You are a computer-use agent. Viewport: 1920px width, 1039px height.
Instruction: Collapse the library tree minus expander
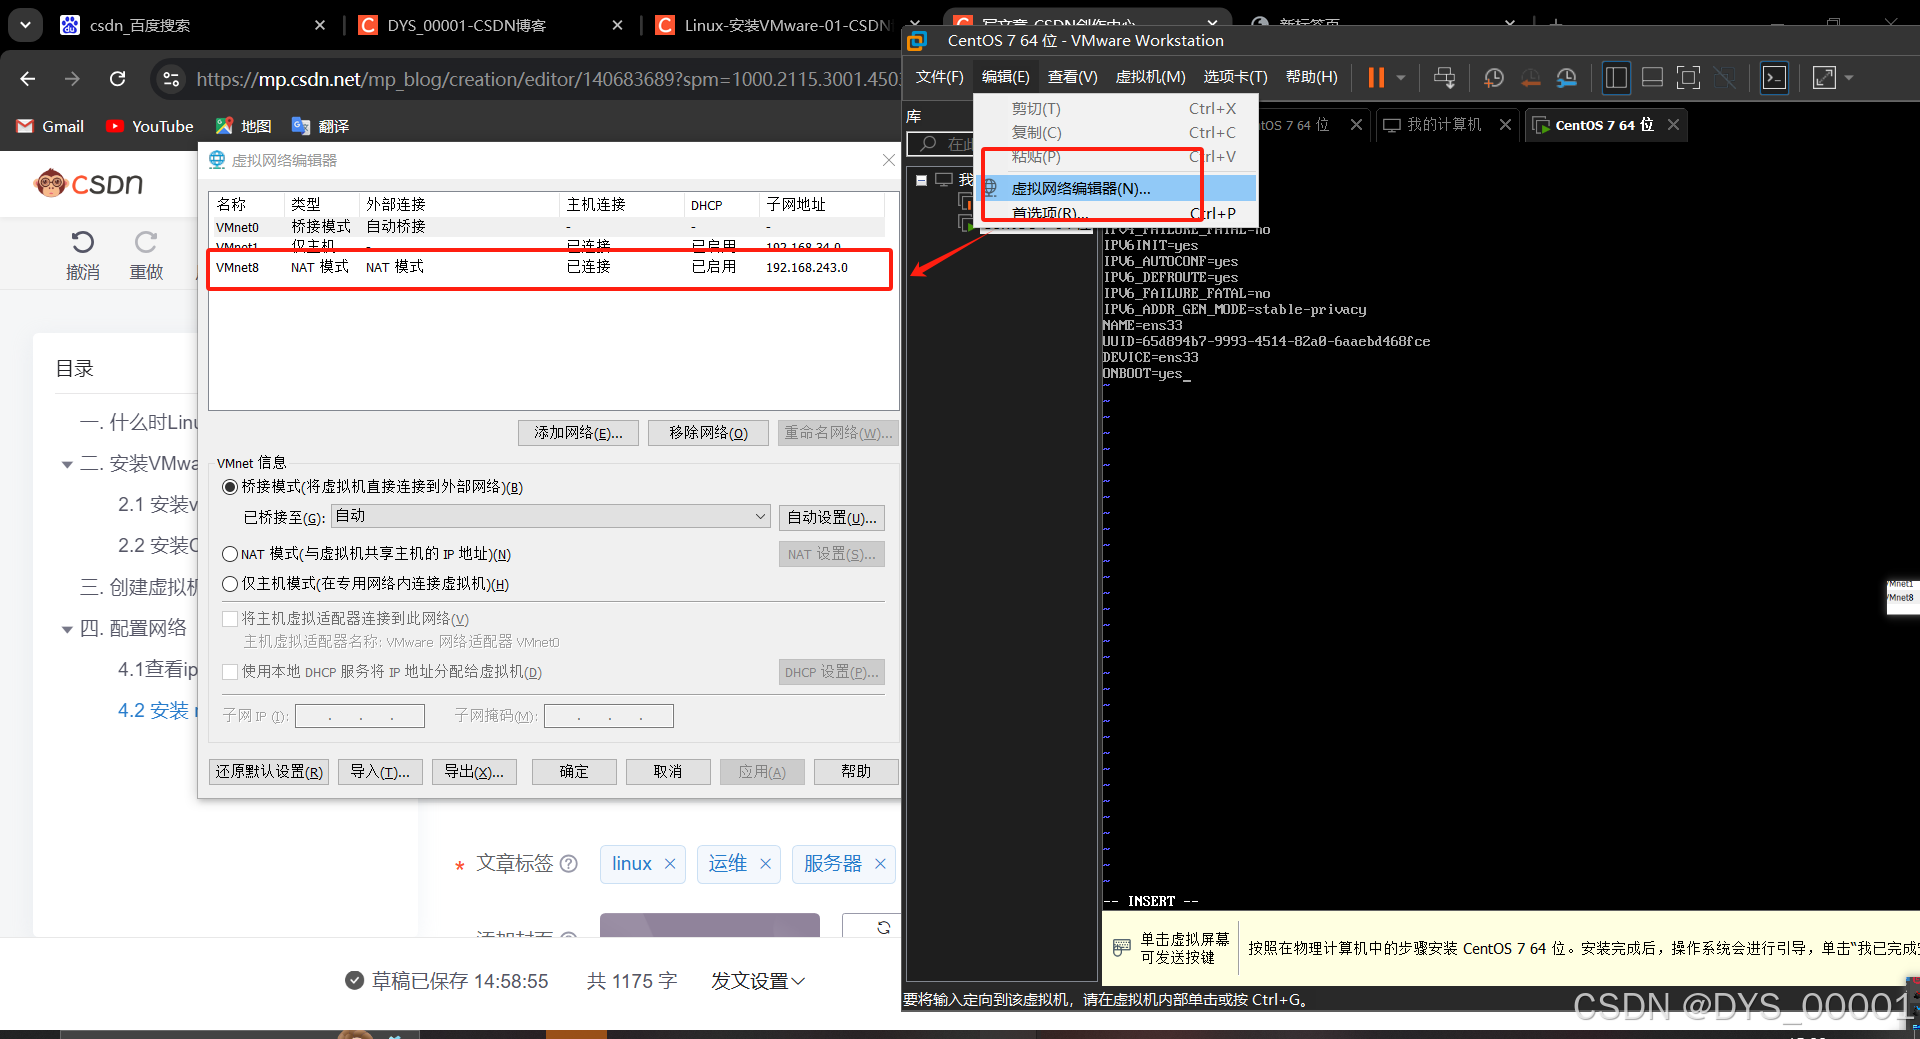pyautogui.click(x=921, y=180)
